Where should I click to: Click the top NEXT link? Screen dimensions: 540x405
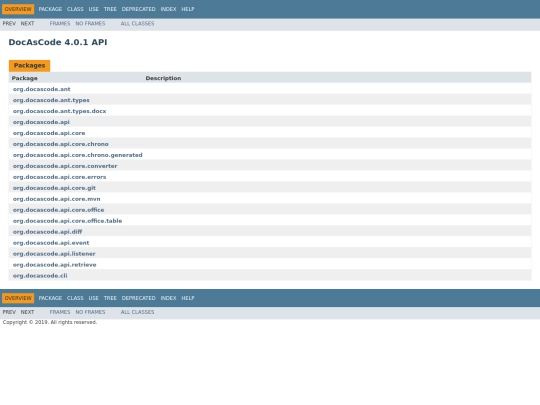[28, 23]
